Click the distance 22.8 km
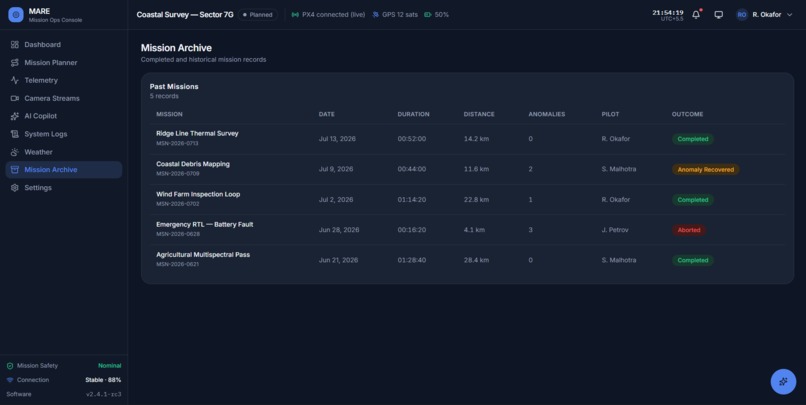The width and height of the screenshot is (806, 405). [x=476, y=199]
